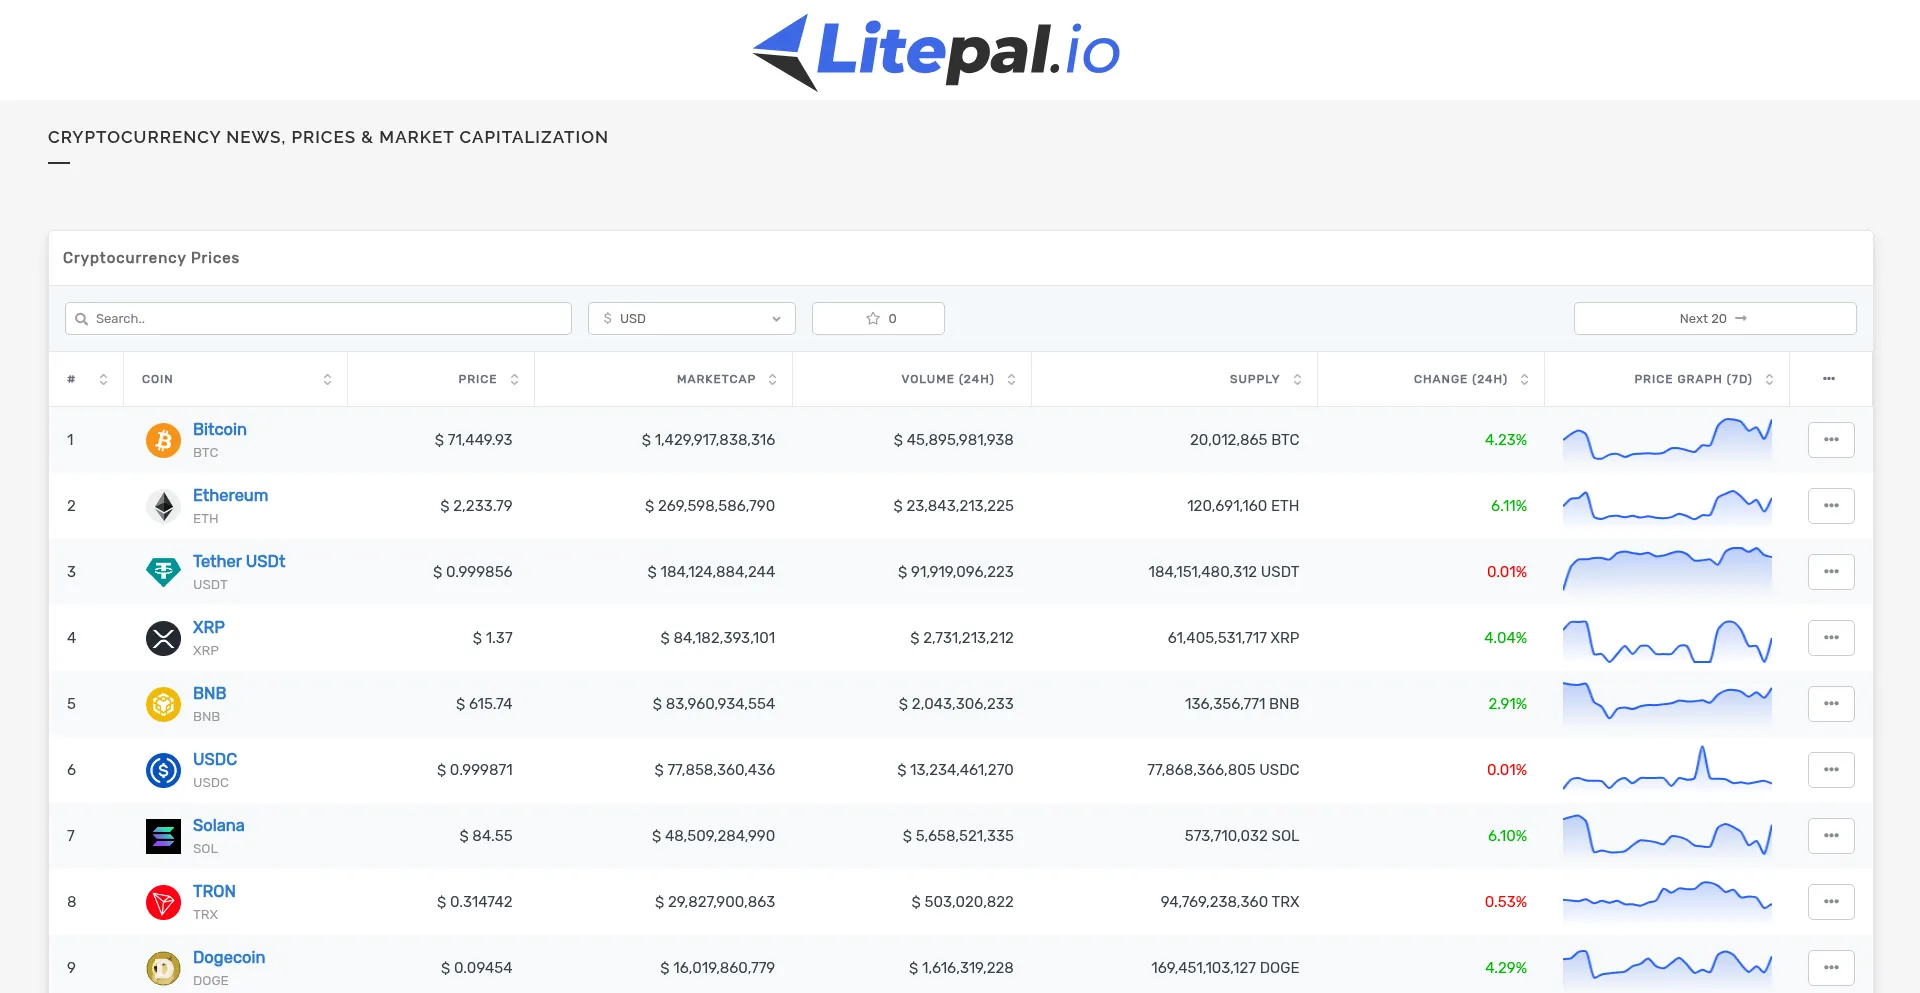The height and width of the screenshot is (993, 1920).
Task: Open the Solana coin link
Action: 219,825
